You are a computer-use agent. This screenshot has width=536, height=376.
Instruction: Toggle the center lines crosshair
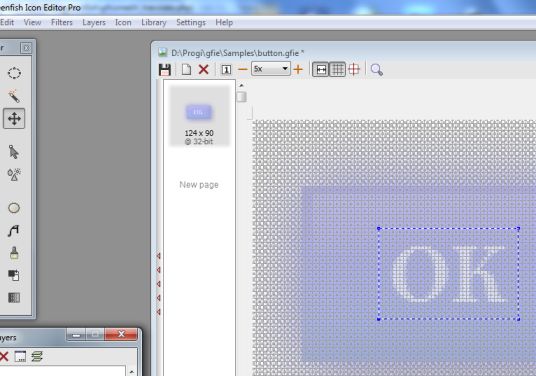354,69
